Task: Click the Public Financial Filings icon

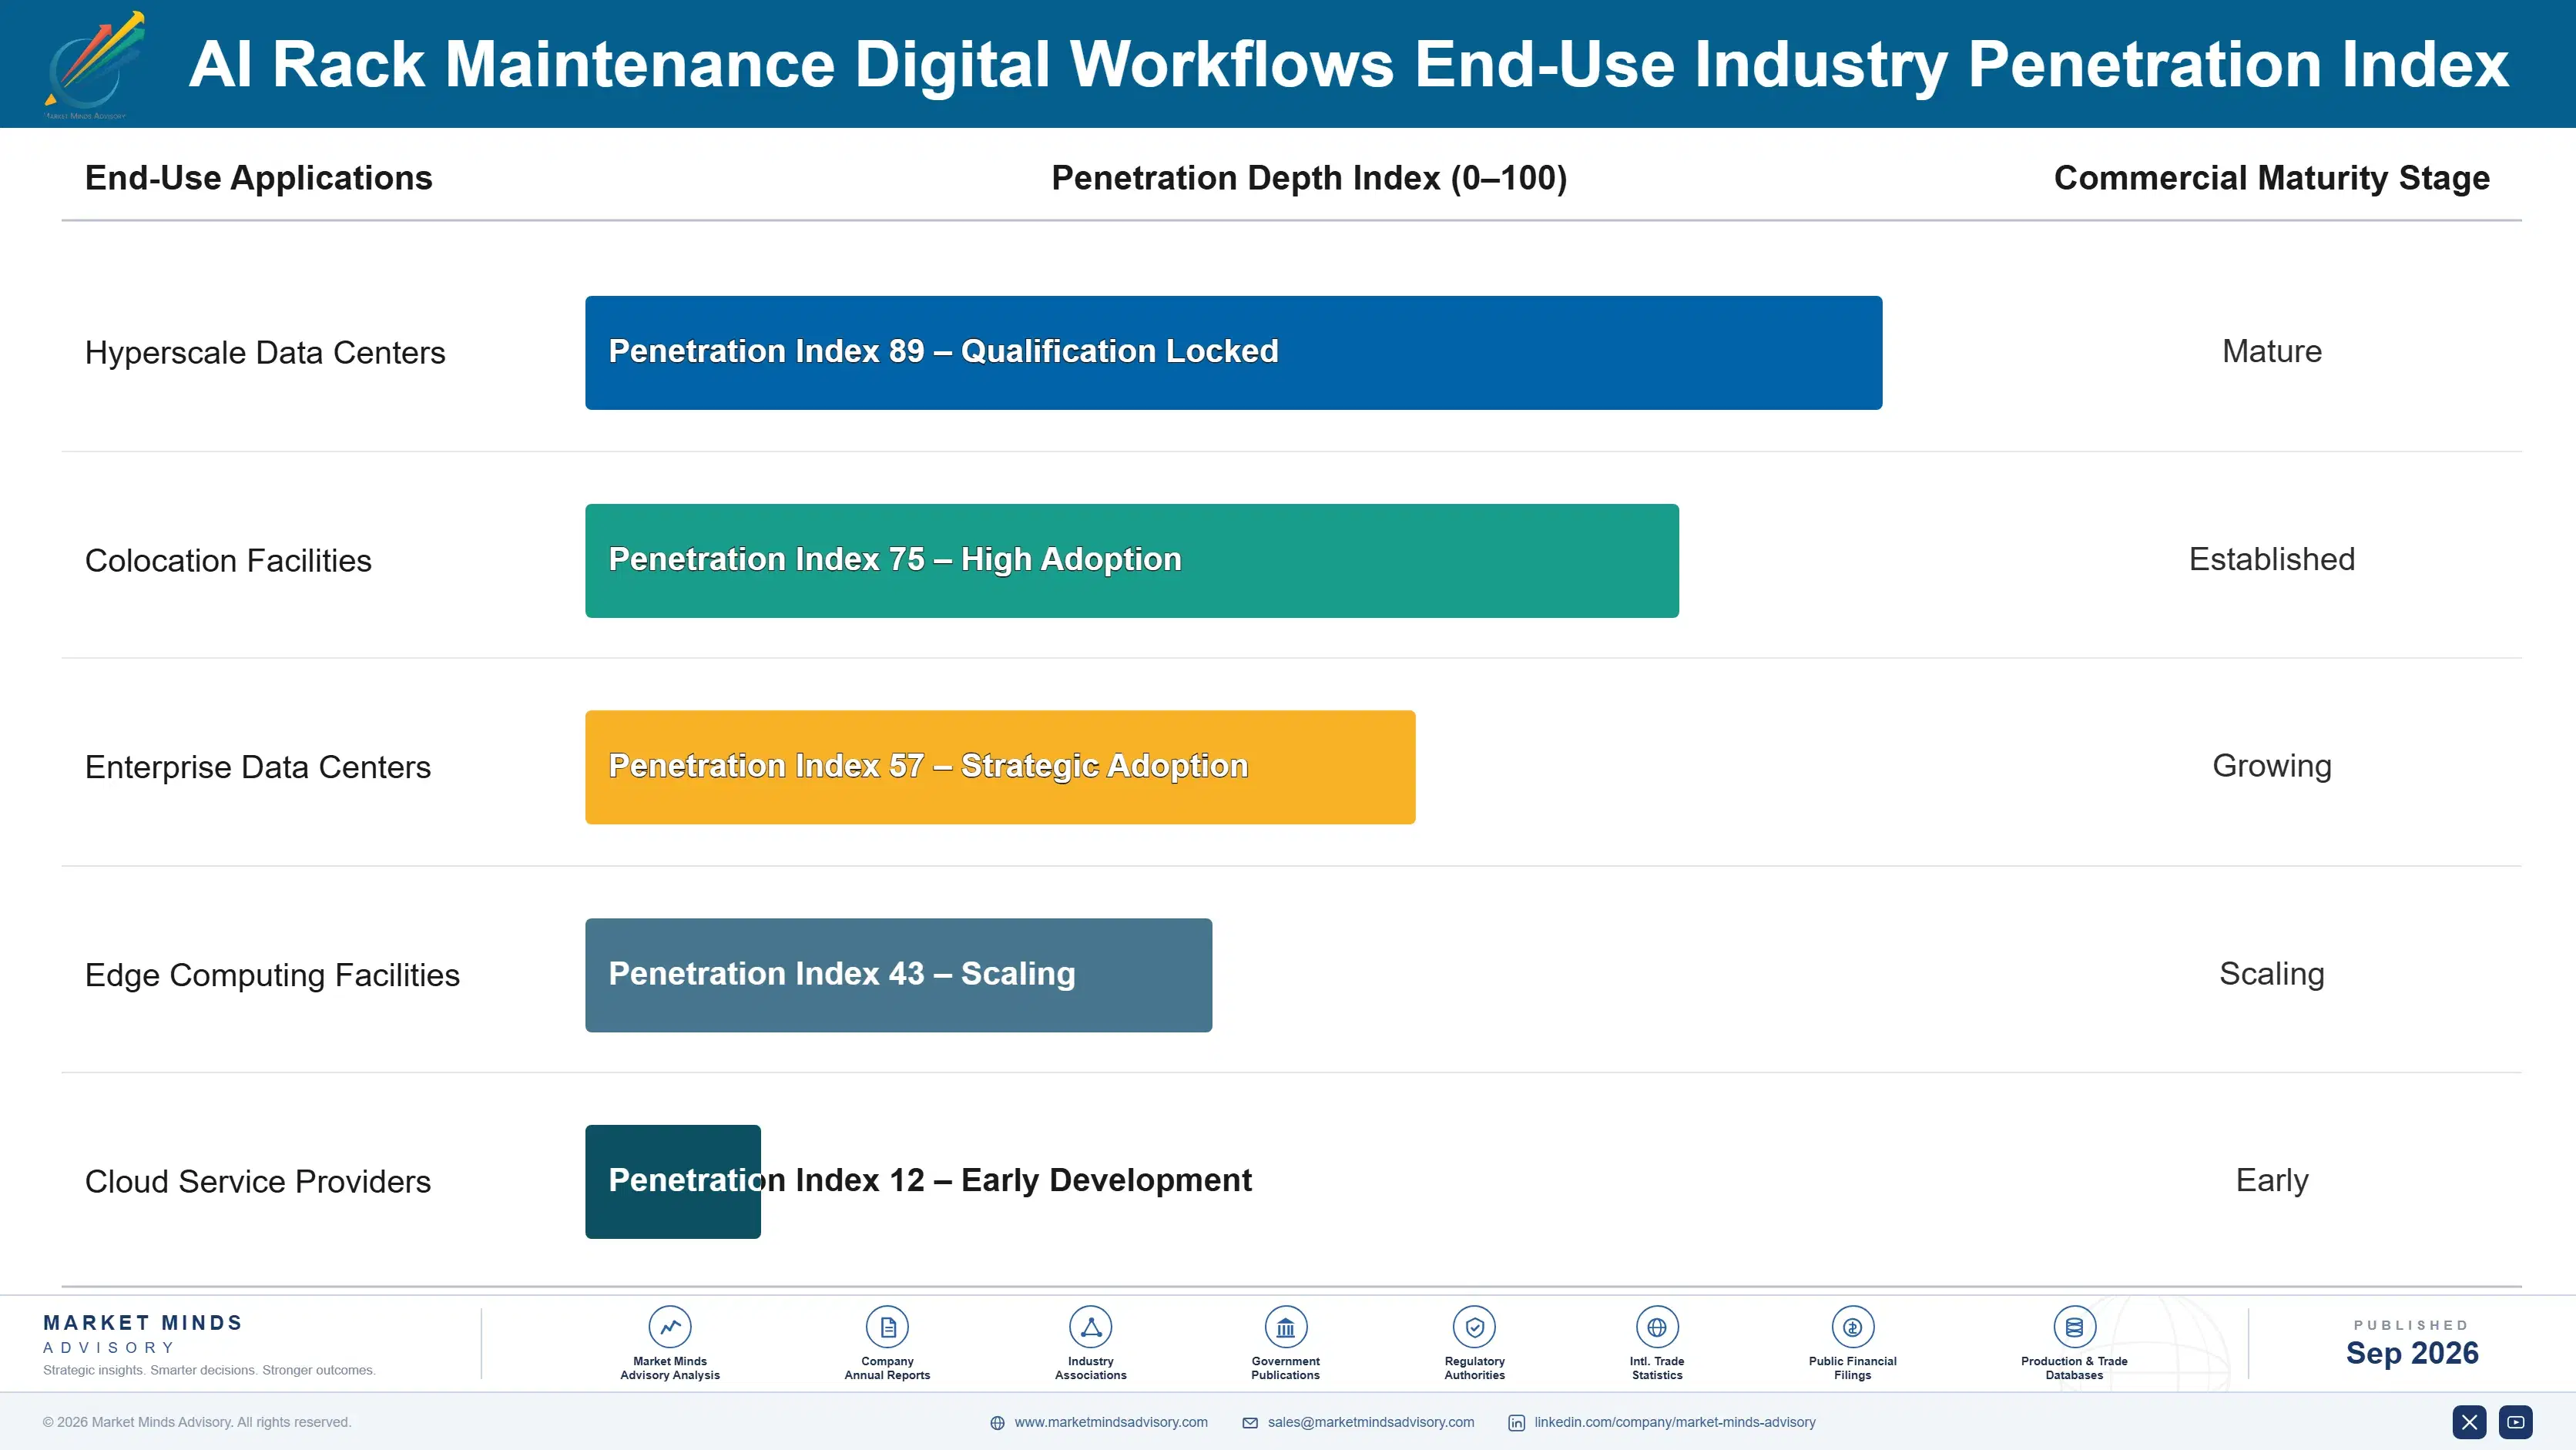Action: coord(1852,1327)
